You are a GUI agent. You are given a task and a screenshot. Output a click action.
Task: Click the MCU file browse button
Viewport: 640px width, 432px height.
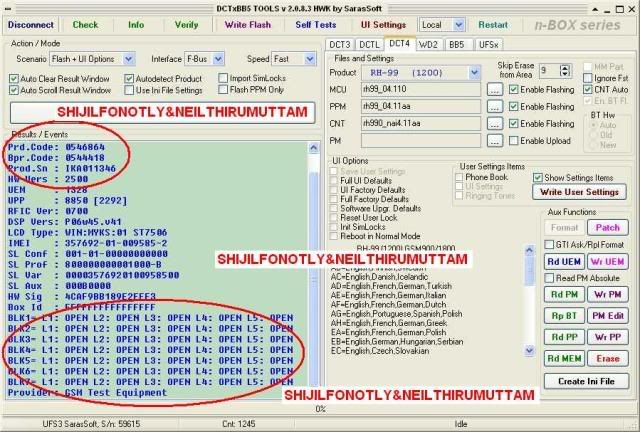494,89
